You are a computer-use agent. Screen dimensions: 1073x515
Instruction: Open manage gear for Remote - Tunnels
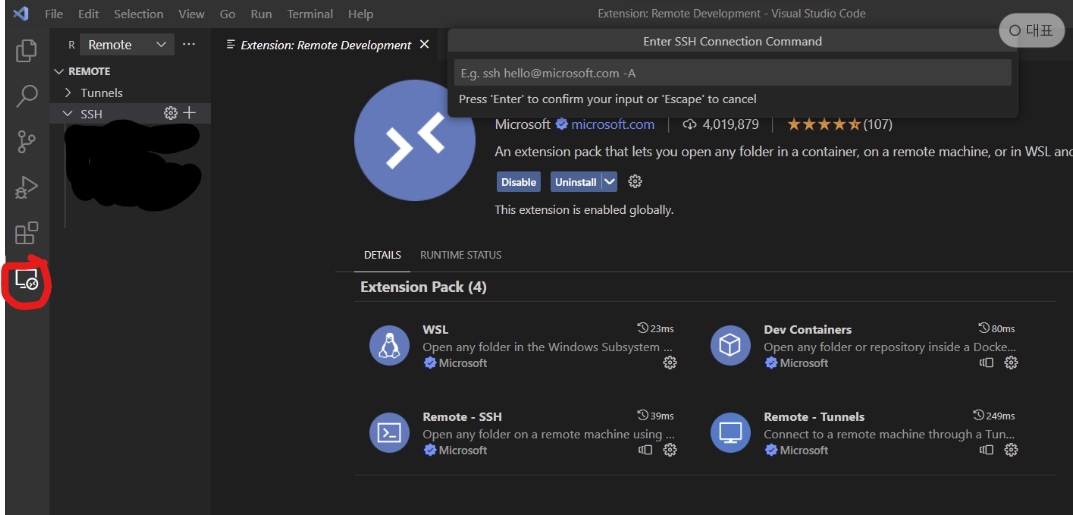click(x=1011, y=449)
